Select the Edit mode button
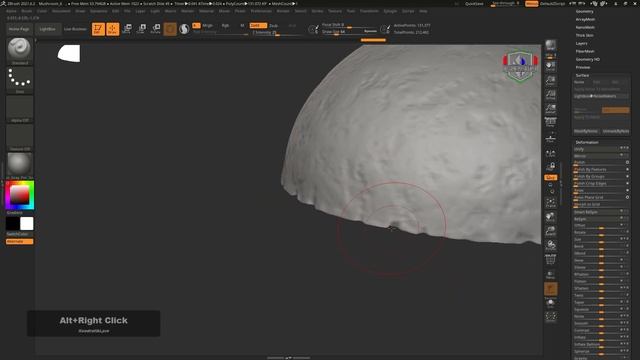The height and width of the screenshot is (360, 640). (x=98, y=29)
